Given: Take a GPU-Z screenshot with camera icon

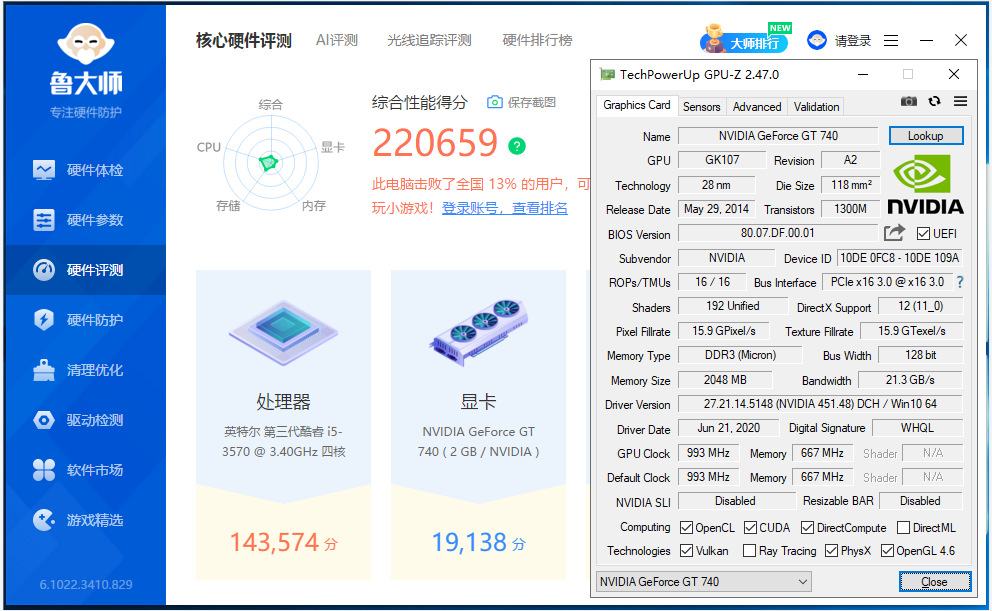Looking at the screenshot, I should [909, 101].
